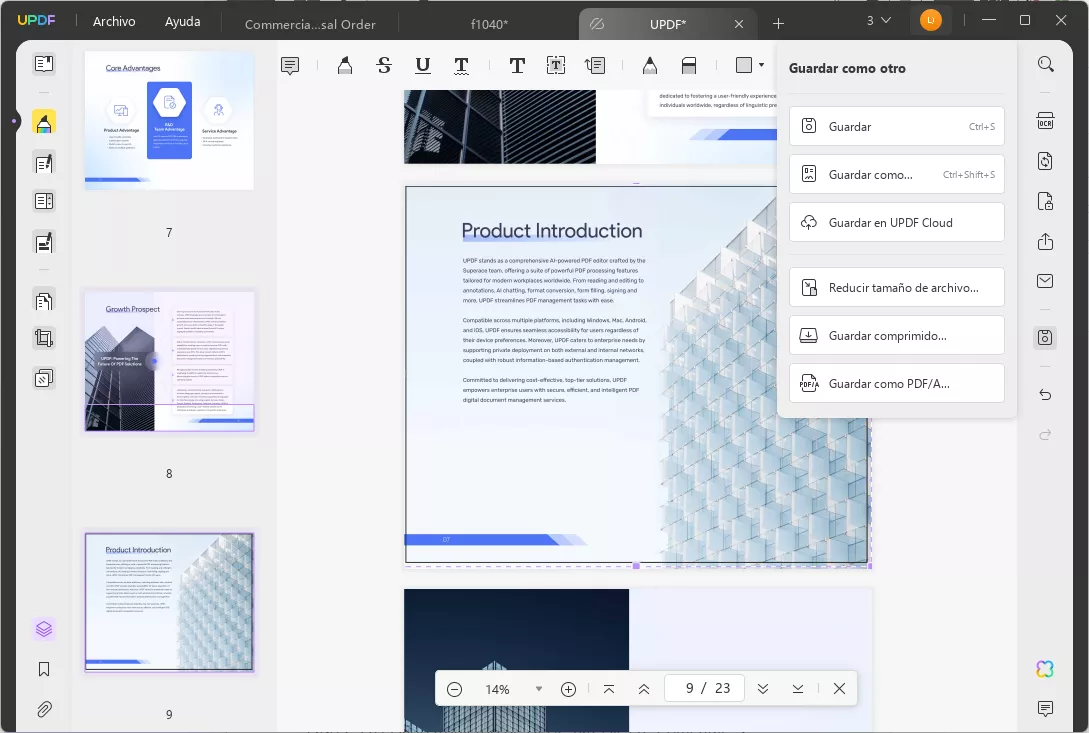Open page 8 Growth Prospect thumbnail
The width and height of the screenshot is (1089, 733).
[x=169, y=361]
